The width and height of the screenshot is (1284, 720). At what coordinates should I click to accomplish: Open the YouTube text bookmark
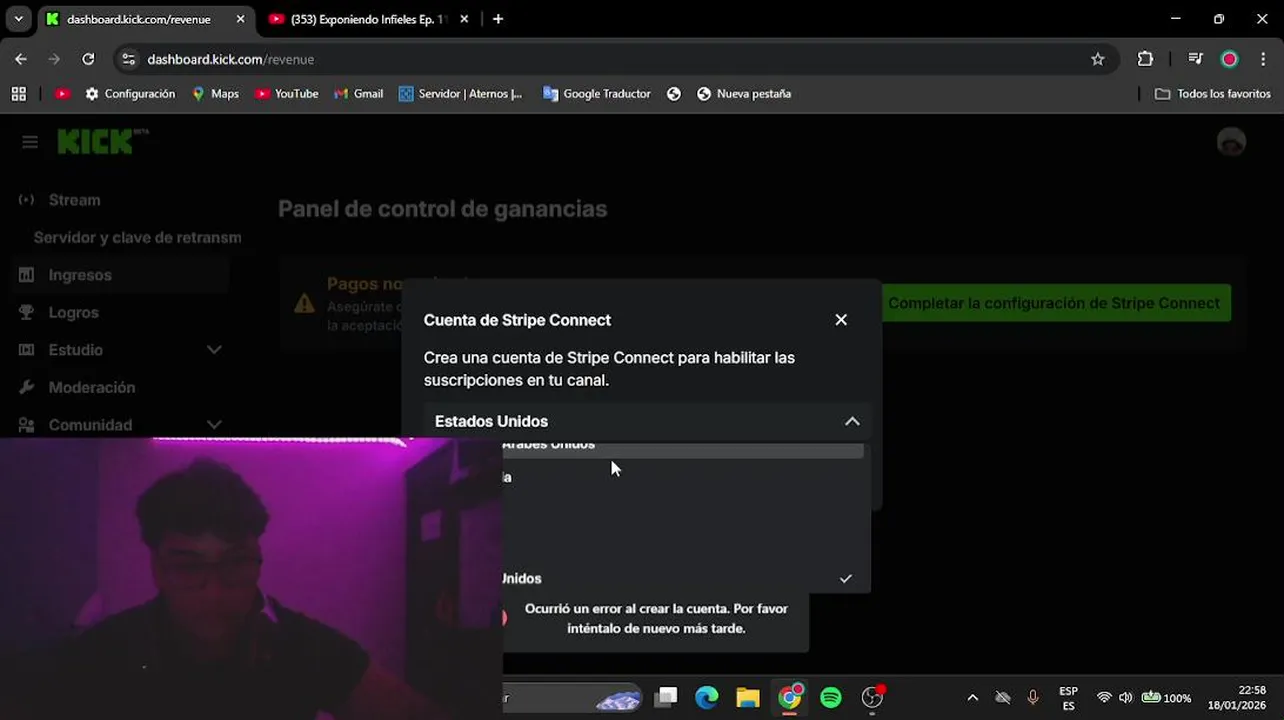point(286,93)
